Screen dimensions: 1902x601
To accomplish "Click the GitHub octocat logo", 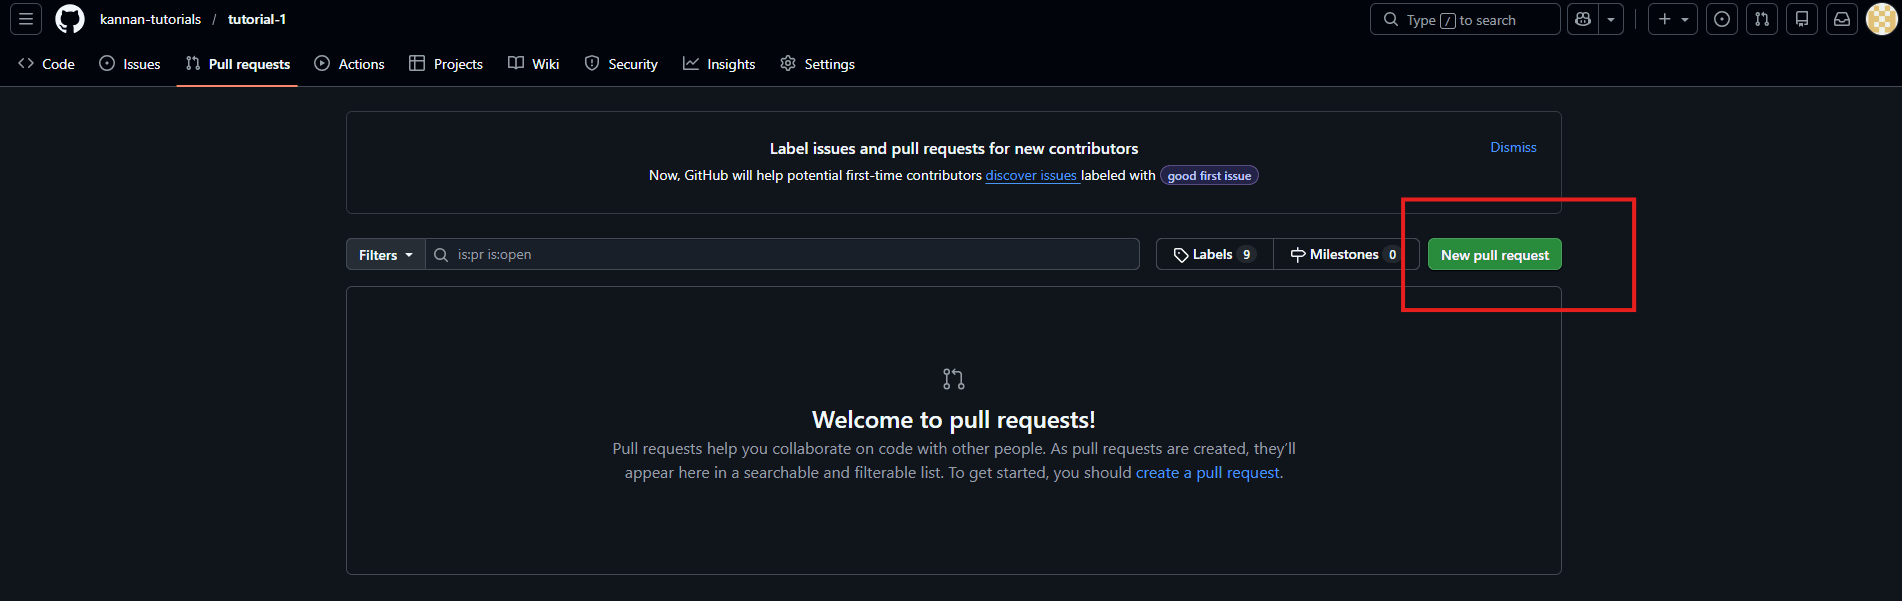I will [70, 19].
